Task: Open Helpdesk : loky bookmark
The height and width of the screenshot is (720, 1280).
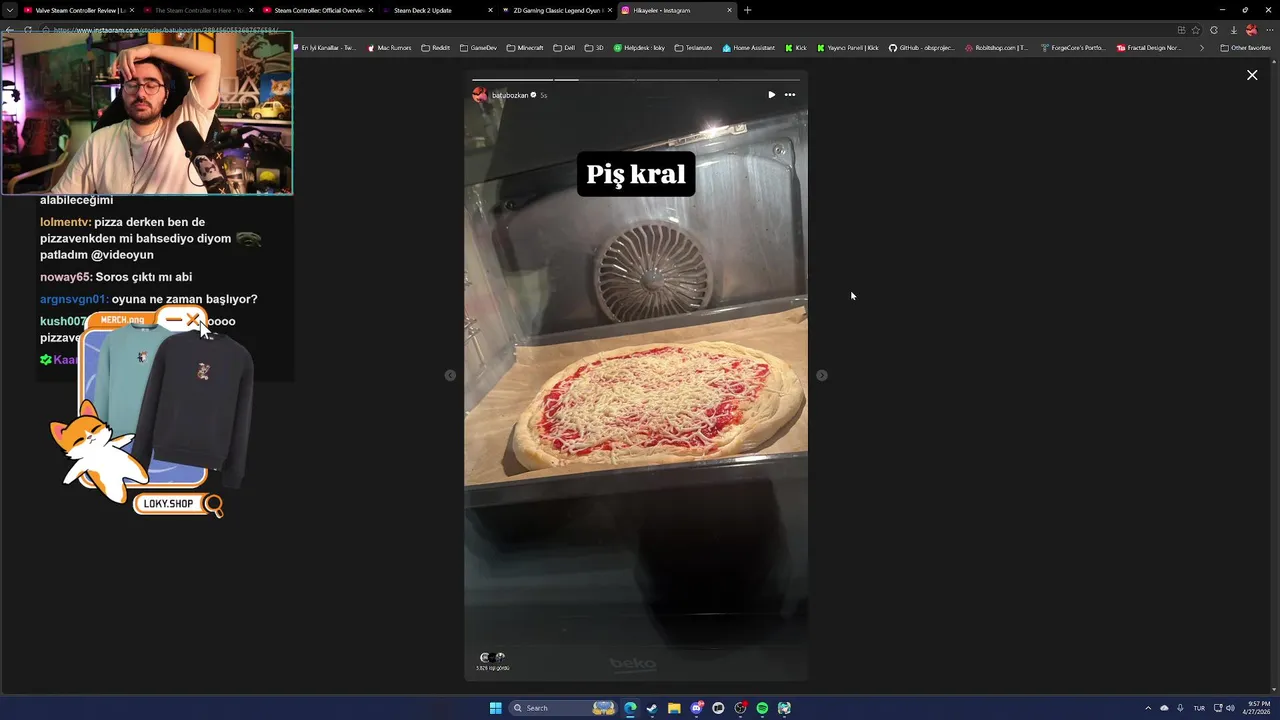Action: tap(639, 48)
